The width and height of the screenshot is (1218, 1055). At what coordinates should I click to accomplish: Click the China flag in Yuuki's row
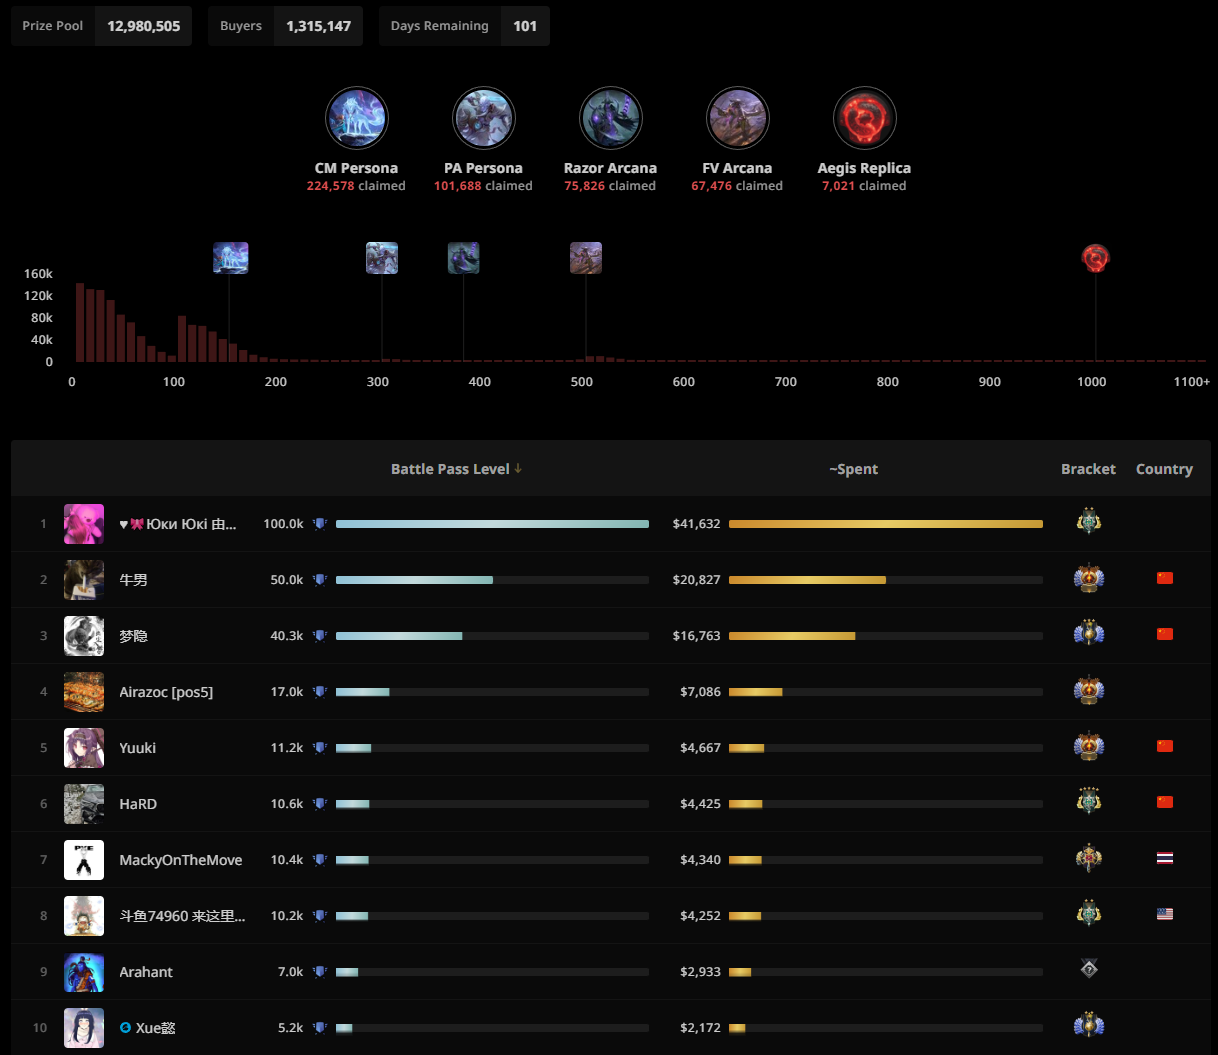point(1165,746)
